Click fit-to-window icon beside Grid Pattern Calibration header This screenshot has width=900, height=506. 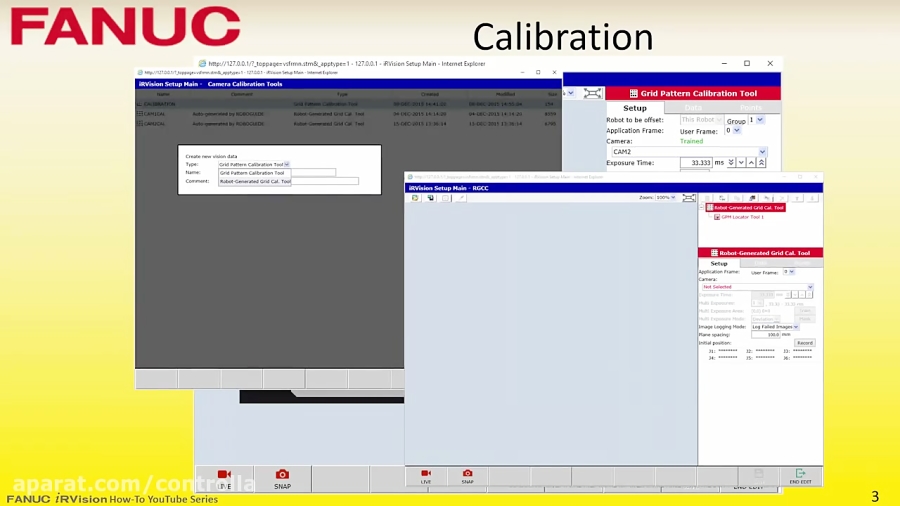pyautogui.click(x=592, y=93)
